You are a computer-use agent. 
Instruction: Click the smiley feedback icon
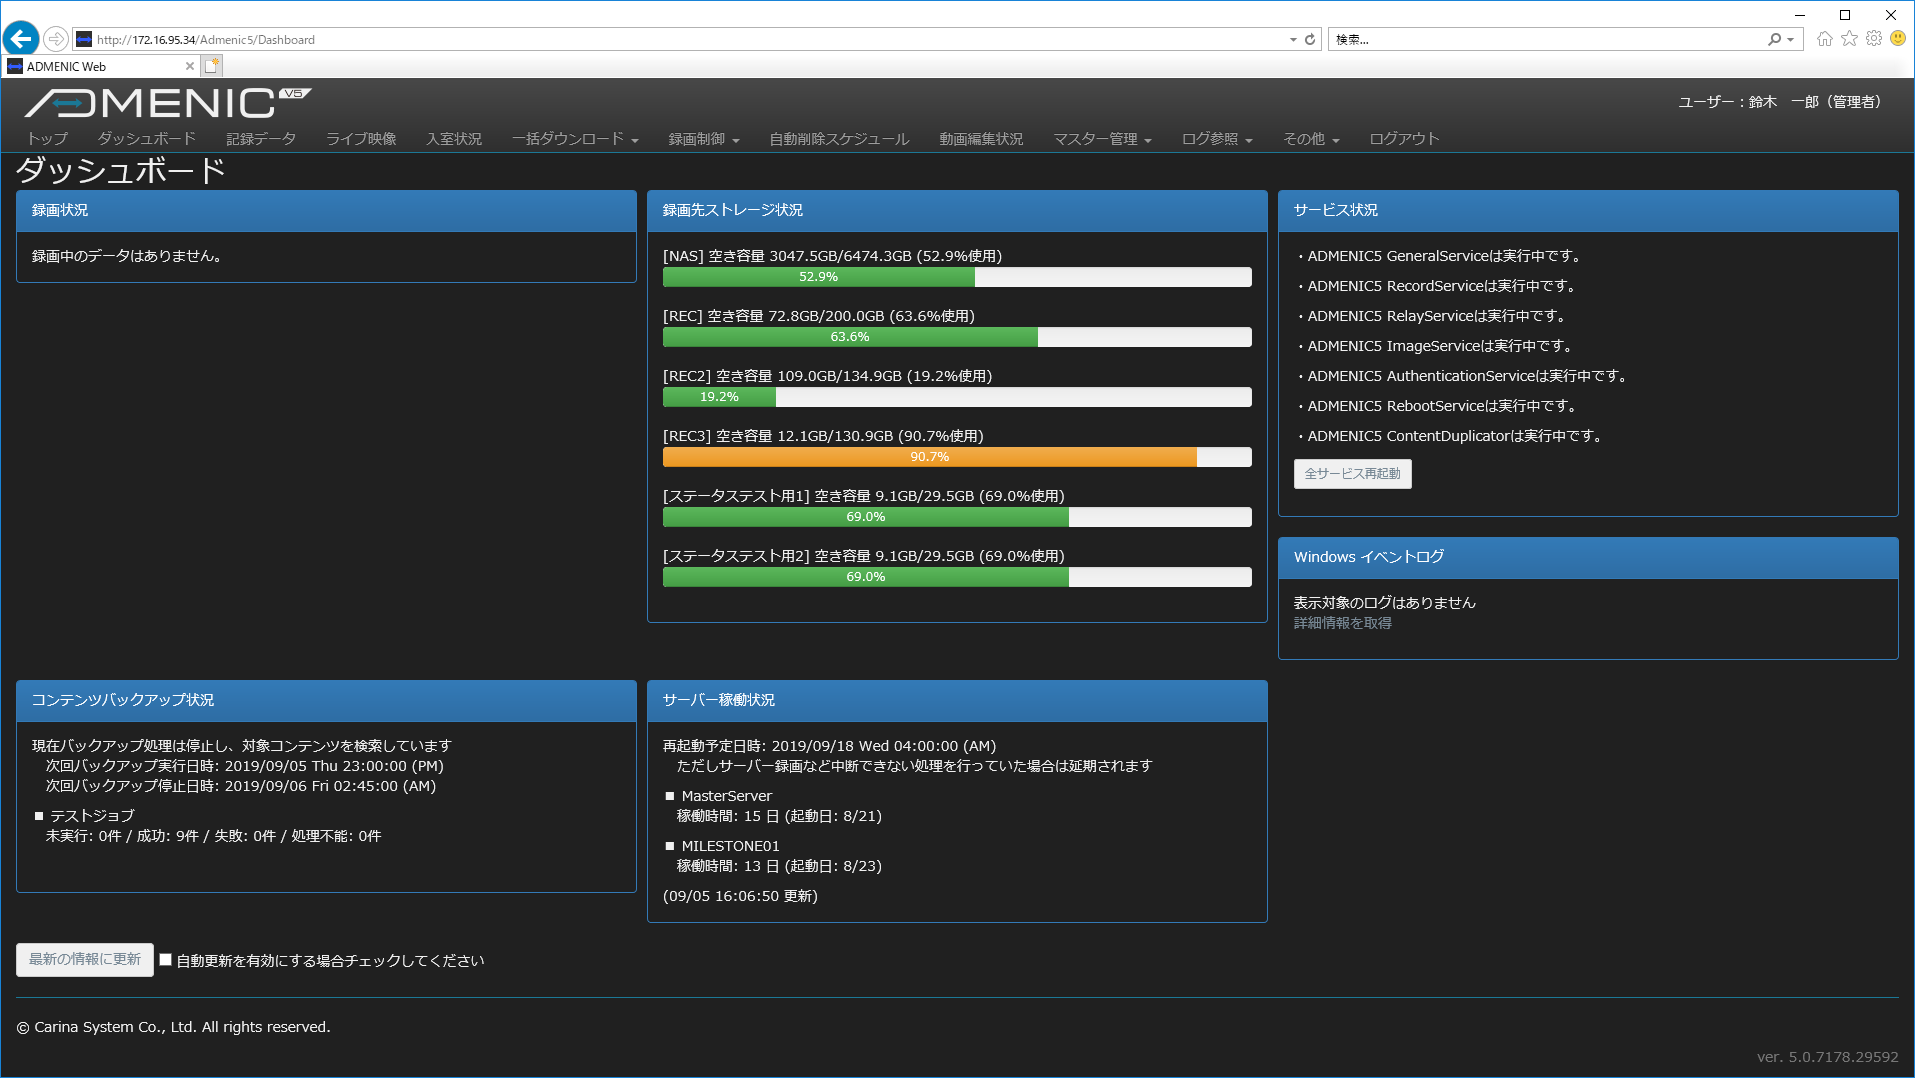coord(1897,39)
